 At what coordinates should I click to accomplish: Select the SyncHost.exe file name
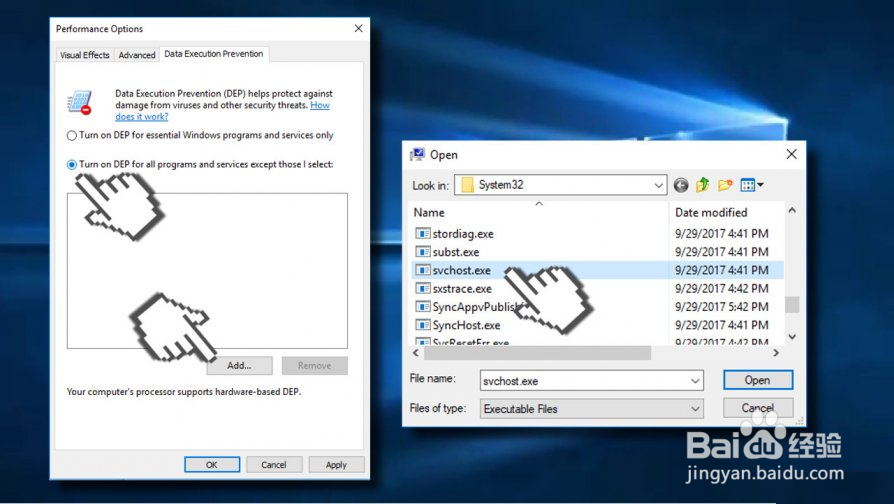tap(466, 325)
